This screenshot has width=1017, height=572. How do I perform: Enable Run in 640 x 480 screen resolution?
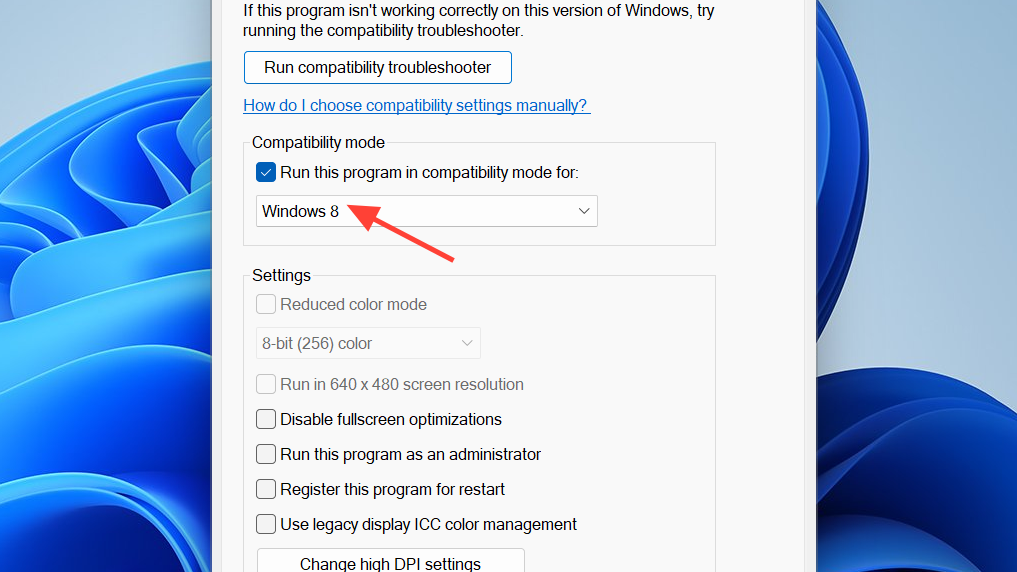pos(266,384)
